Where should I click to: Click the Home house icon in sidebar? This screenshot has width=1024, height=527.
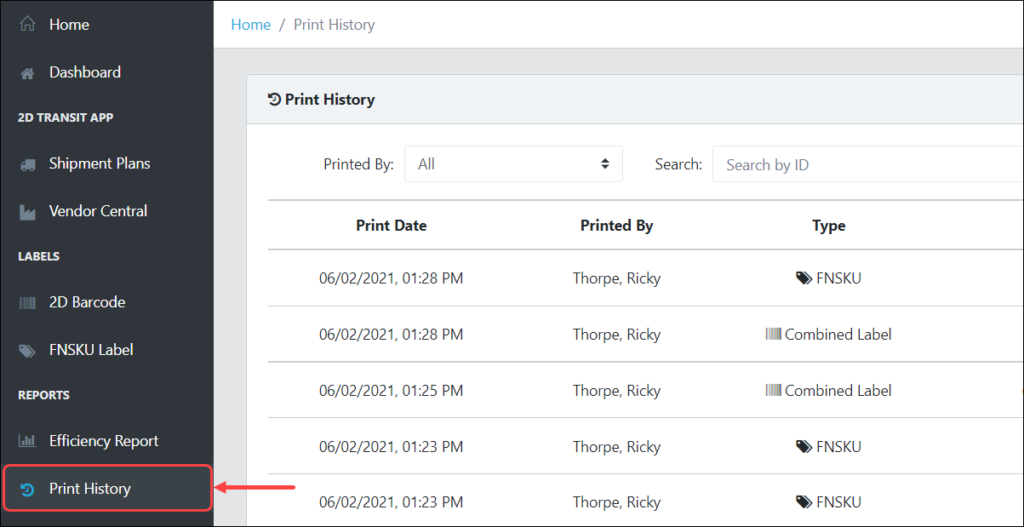[27, 25]
